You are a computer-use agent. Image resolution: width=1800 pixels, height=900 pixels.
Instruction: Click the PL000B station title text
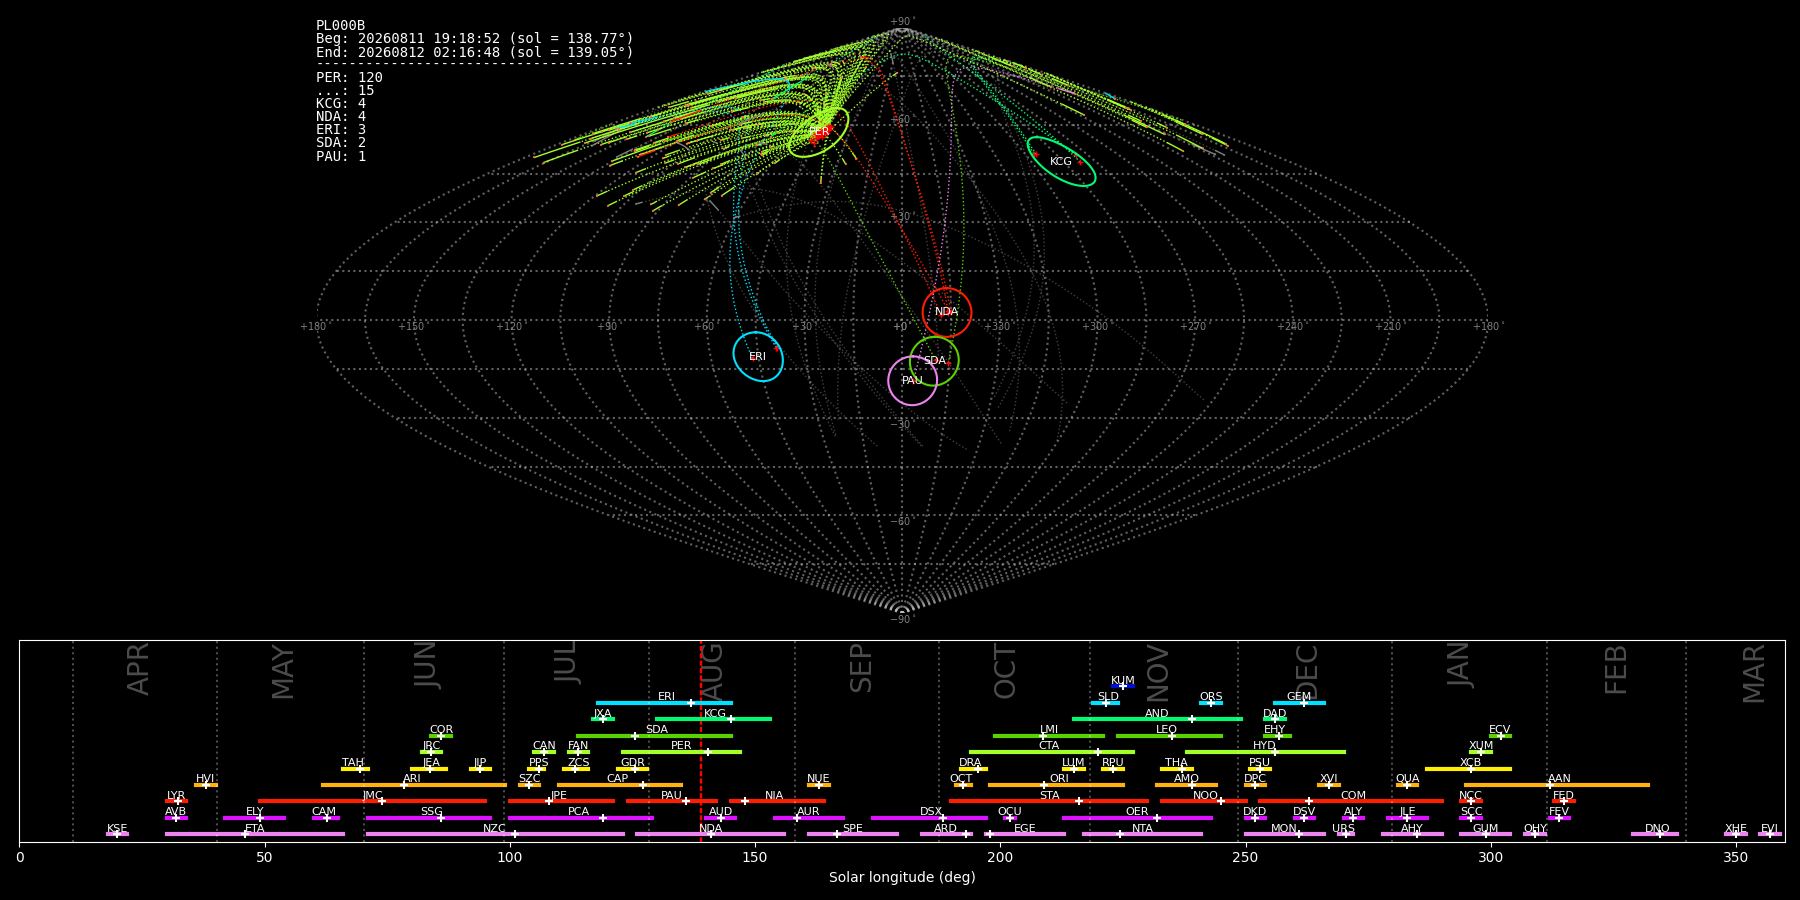tap(340, 25)
